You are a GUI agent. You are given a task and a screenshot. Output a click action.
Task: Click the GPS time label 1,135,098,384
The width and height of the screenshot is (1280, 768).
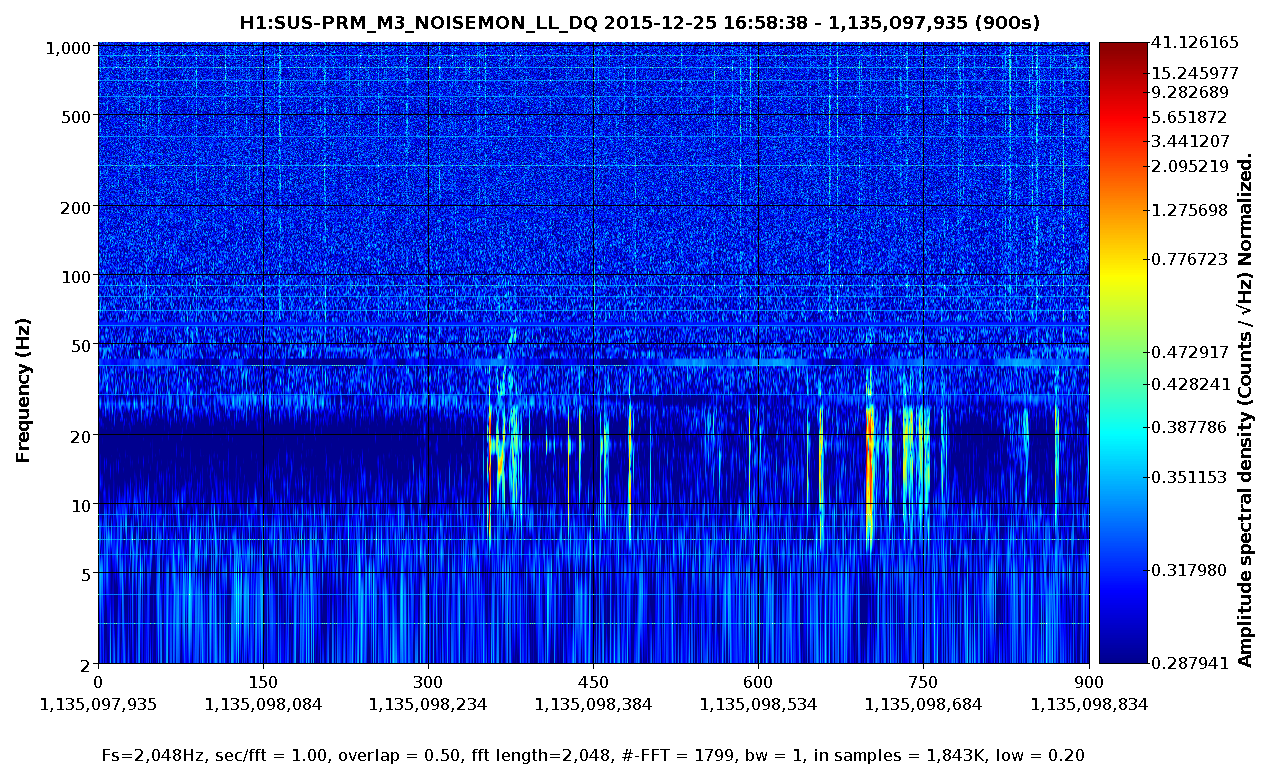tap(593, 704)
